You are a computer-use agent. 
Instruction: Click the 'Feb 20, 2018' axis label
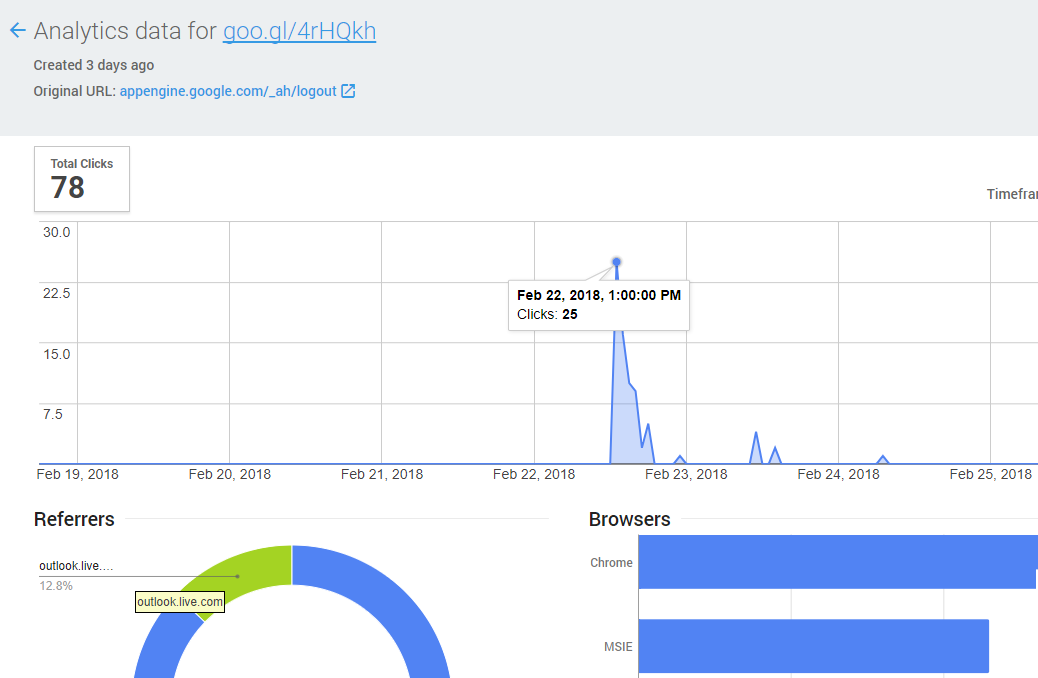pos(230,474)
